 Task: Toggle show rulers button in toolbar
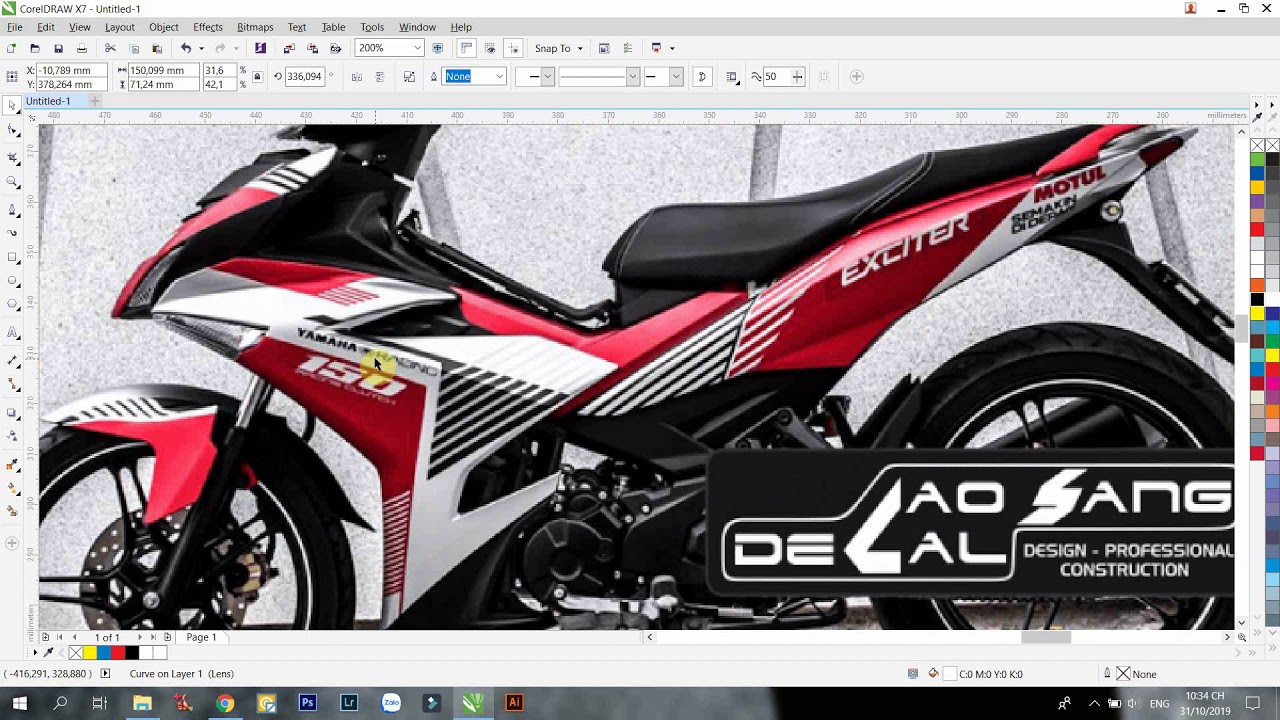click(466, 48)
